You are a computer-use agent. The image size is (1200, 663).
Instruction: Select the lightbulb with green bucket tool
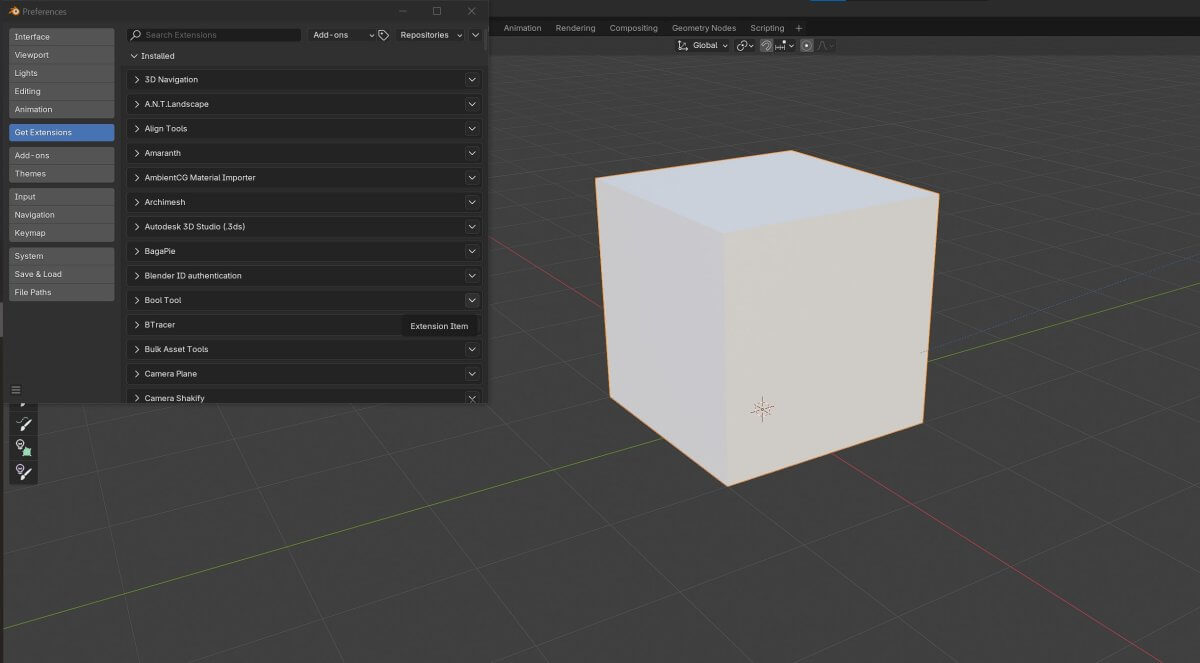23,447
